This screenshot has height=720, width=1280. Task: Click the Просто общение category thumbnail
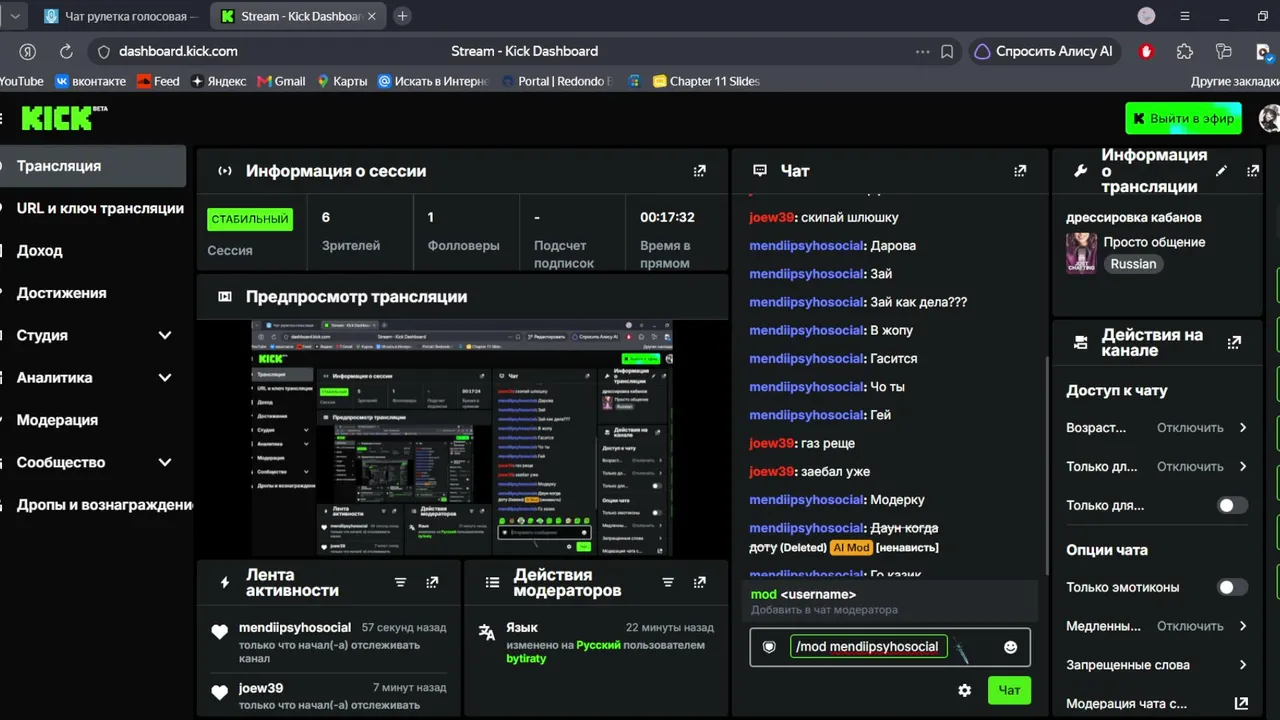(x=1081, y=253)
